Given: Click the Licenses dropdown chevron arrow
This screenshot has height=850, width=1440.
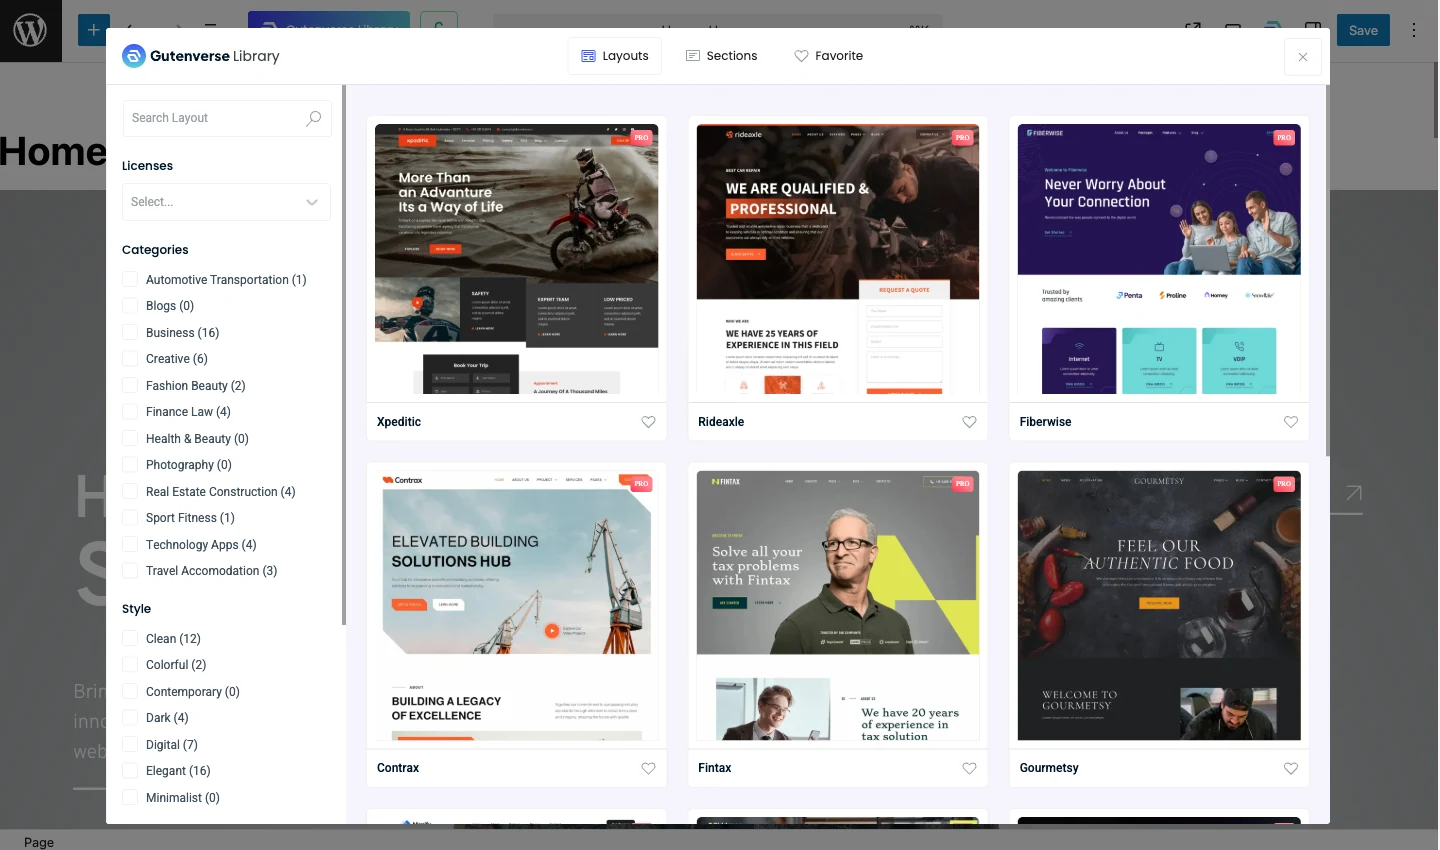Looking at the screenshot, I should point(312,202).
